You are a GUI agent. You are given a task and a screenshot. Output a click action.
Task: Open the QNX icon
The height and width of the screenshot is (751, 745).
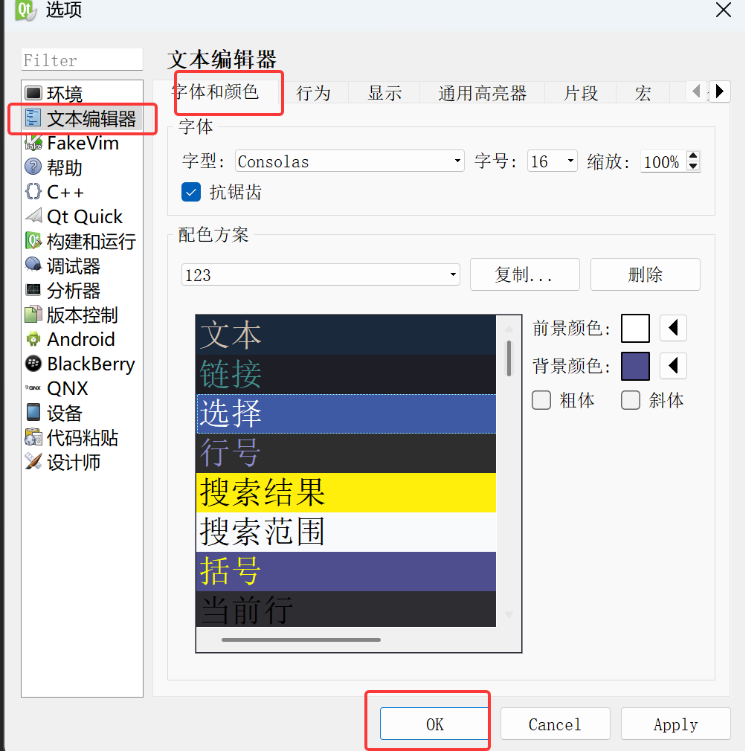tap(33, 387)
